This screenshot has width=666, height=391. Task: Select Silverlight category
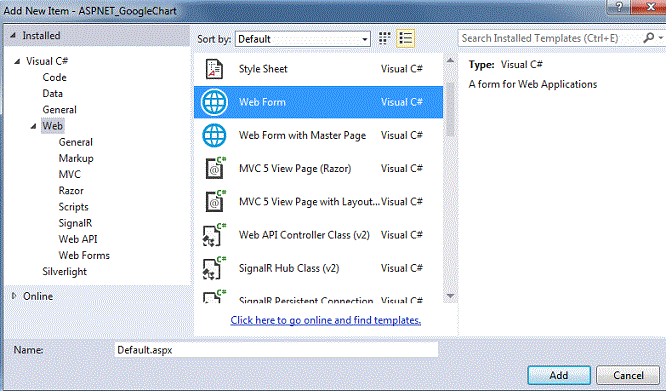(65, 271)
